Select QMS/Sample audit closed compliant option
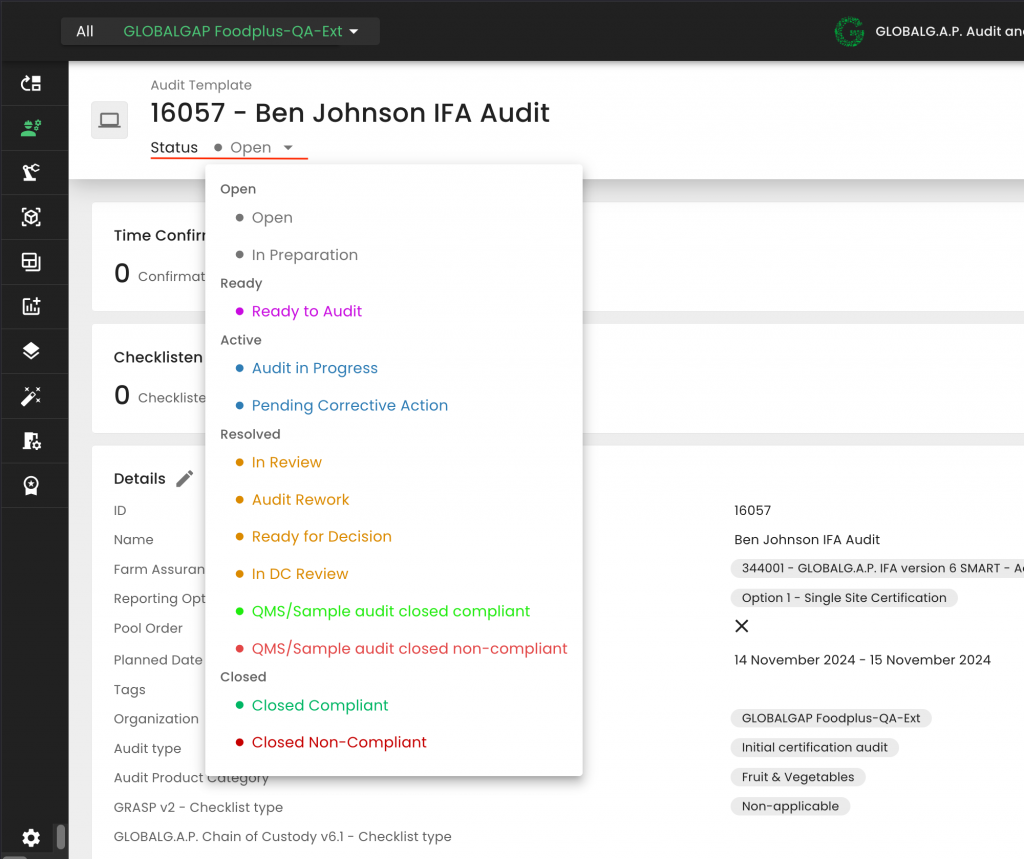Viewport: 1024px width, 859px height. [390, 611]
